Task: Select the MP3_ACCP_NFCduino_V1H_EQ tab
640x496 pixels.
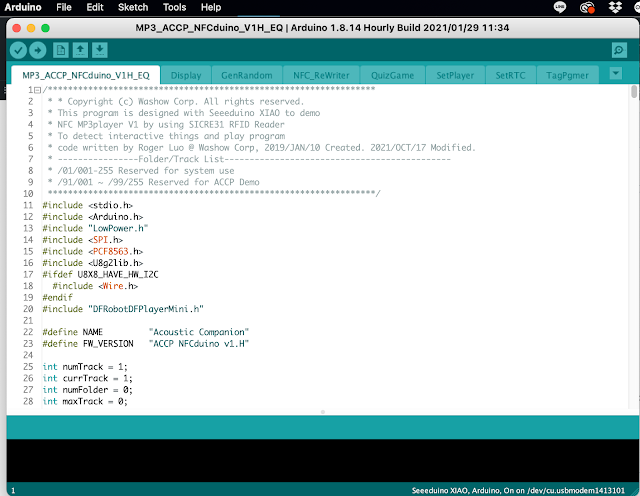Action: [86, 75]
